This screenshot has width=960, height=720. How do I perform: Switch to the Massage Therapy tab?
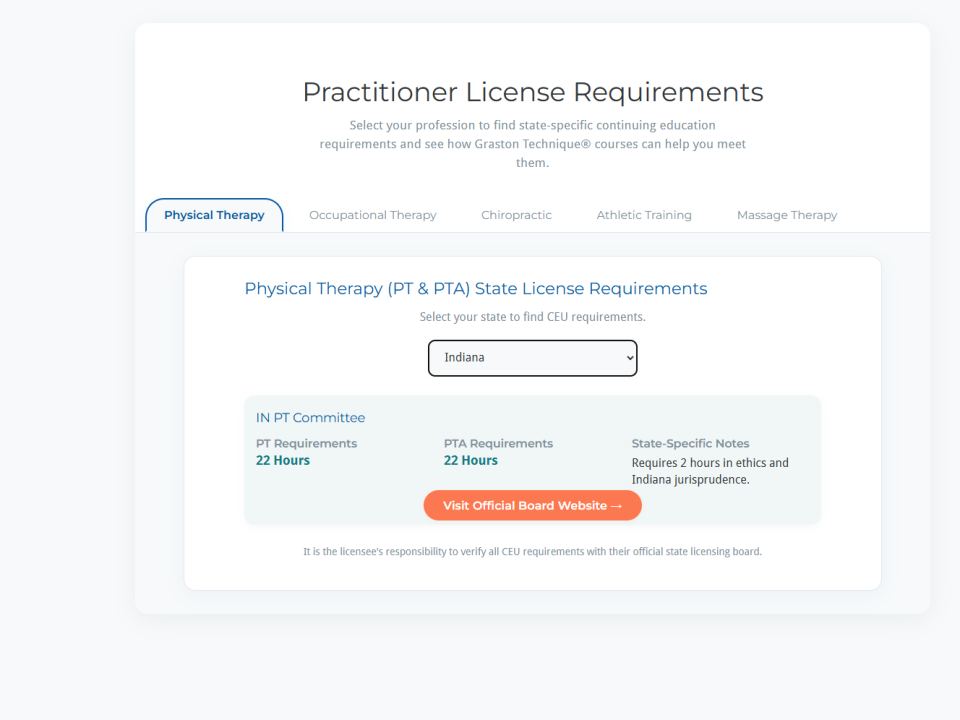(786, 214)
